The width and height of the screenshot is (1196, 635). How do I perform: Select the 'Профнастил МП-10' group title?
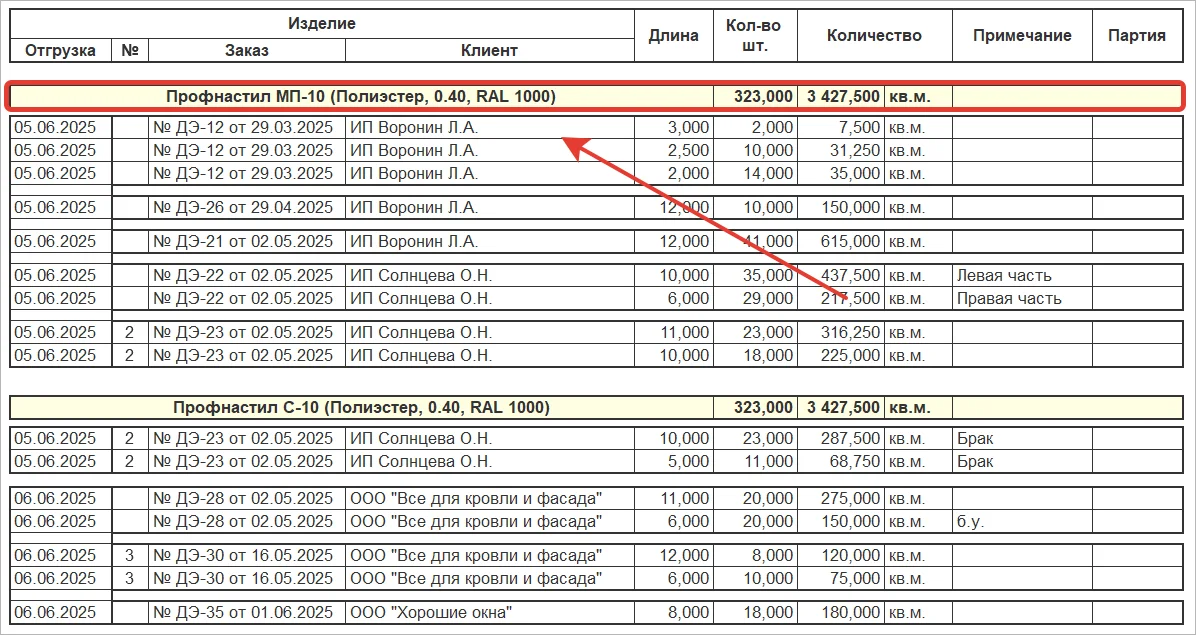361,97
